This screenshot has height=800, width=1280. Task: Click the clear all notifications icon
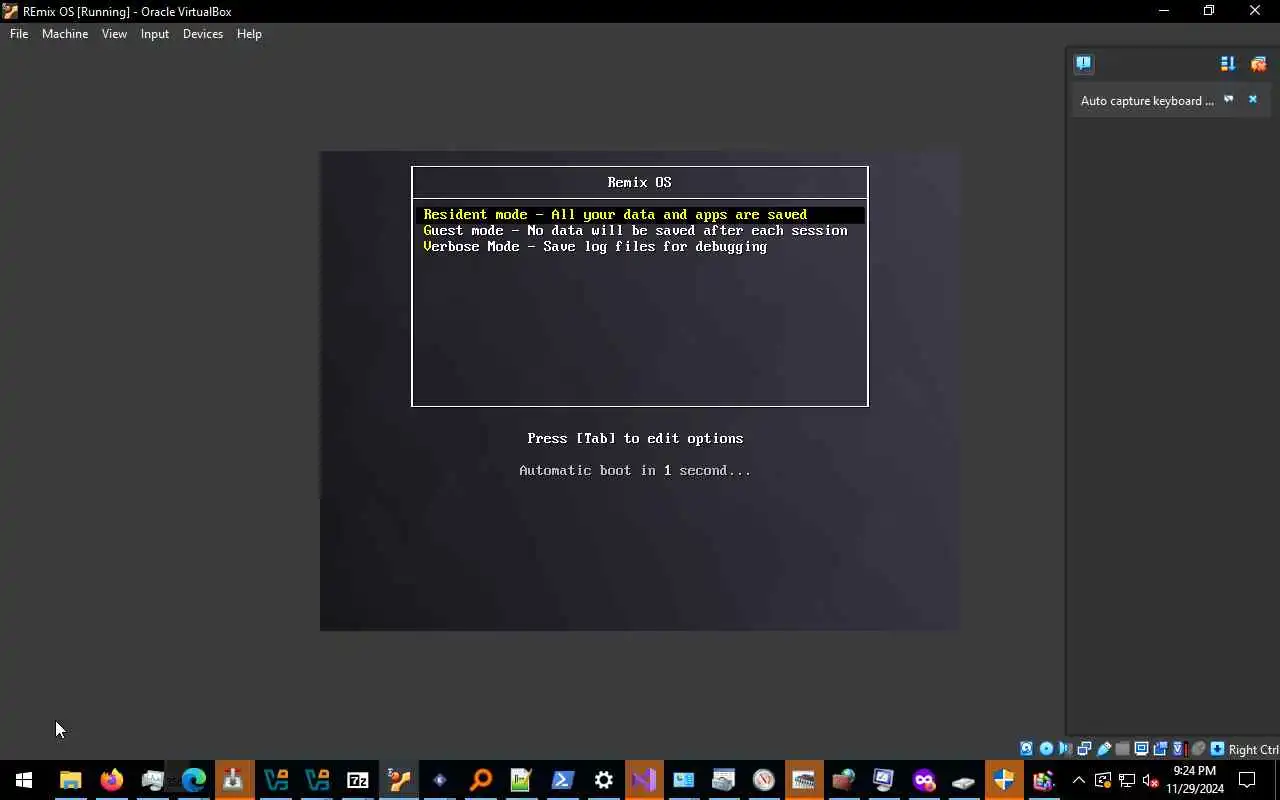[x=1258, y=64]
